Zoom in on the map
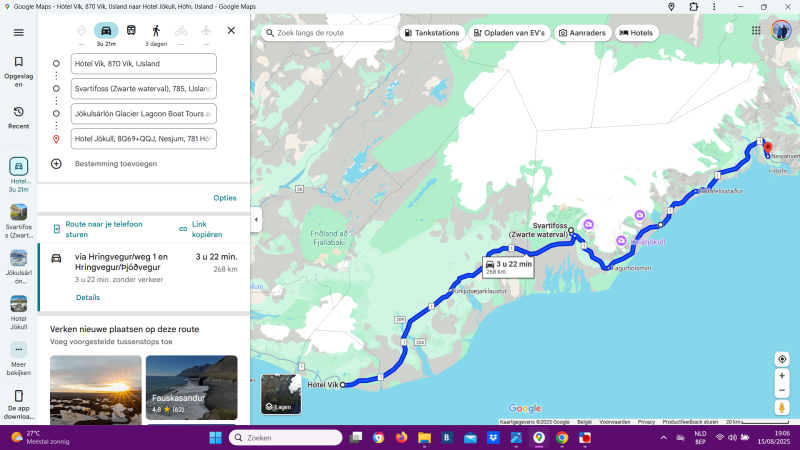 point(782,376)
